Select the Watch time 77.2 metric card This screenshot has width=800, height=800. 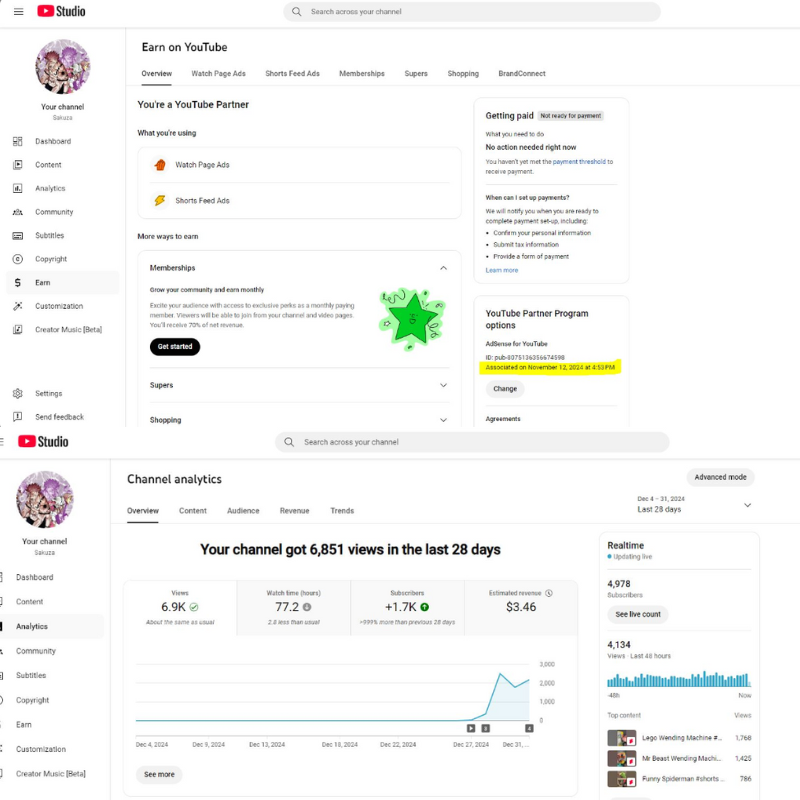[294, 608]
